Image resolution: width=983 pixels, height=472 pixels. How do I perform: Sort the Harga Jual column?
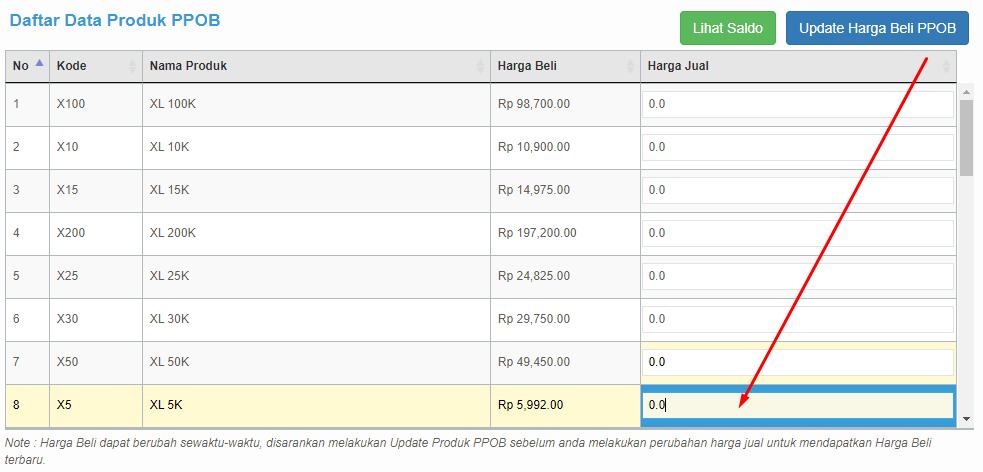coord(946,66)
